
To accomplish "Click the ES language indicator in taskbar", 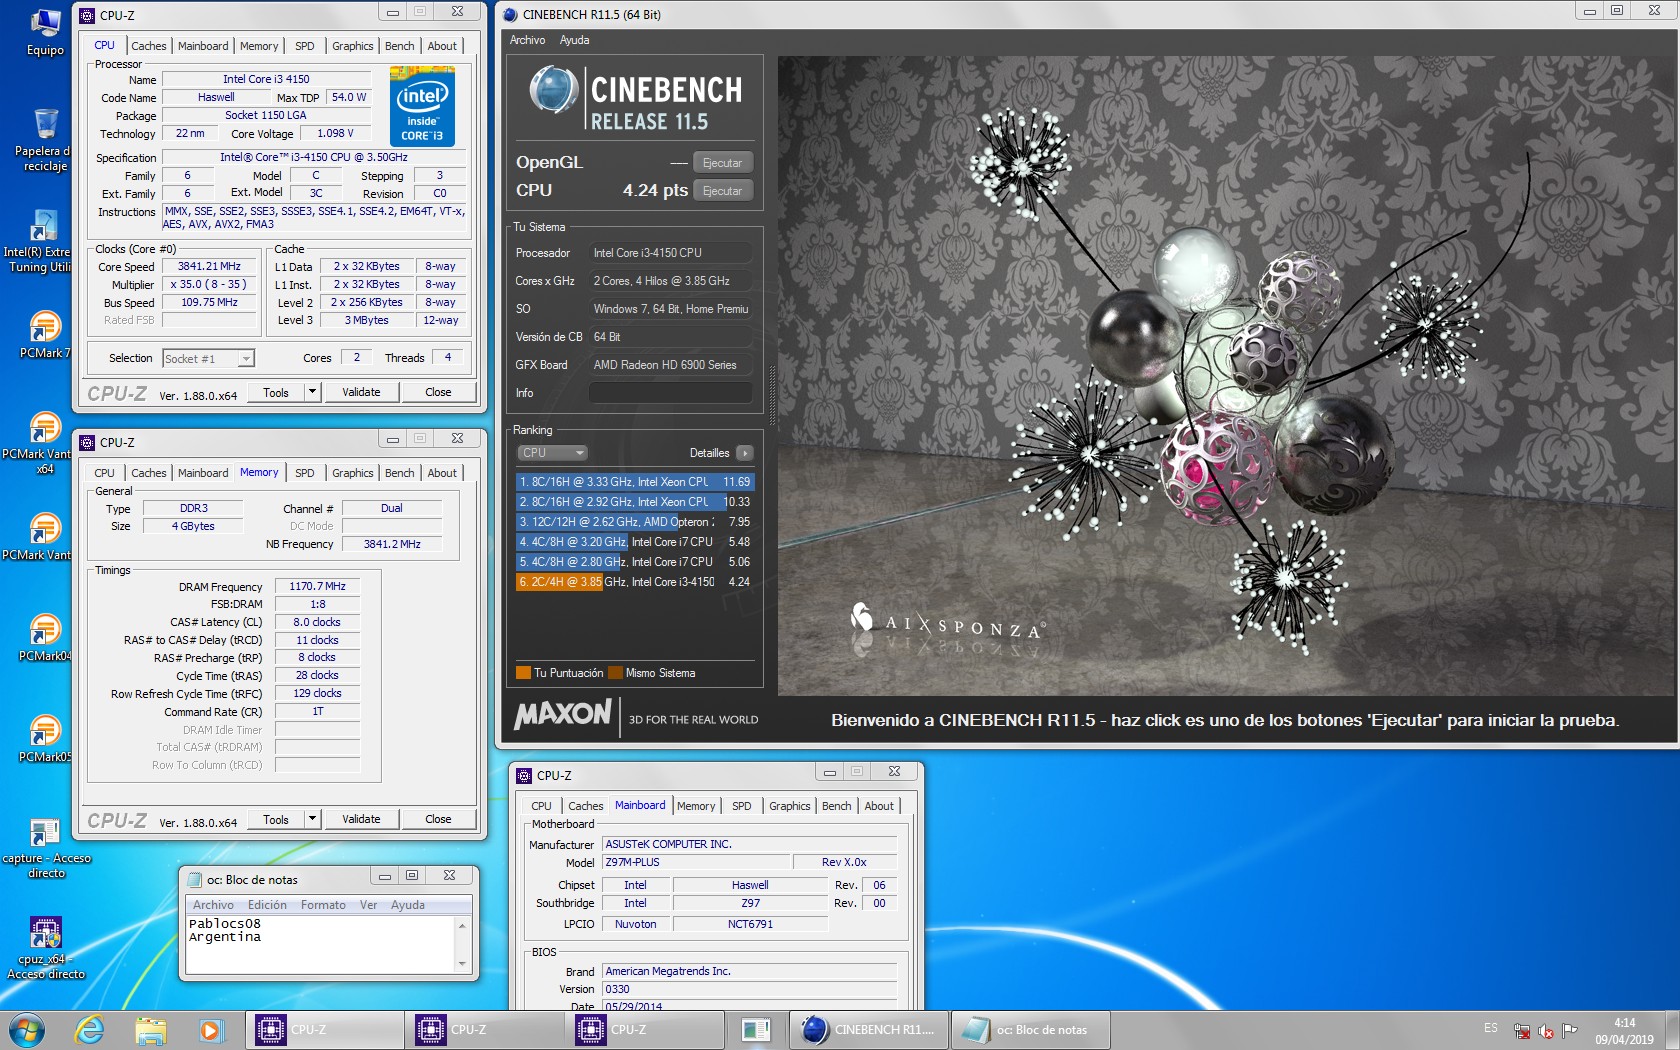I will (x=1491, y=1028).
